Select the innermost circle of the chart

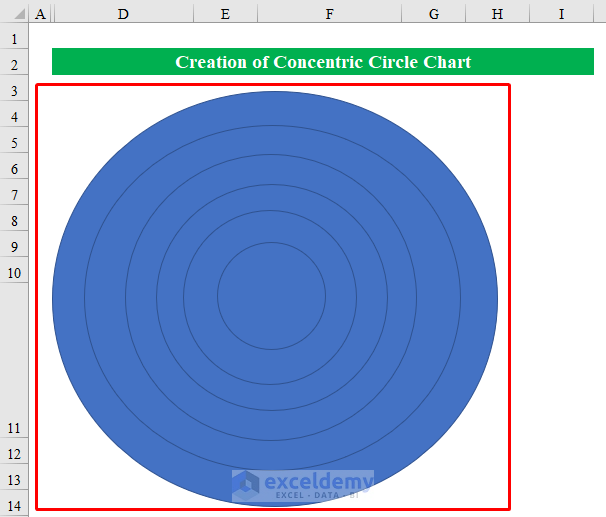(272, 296)
